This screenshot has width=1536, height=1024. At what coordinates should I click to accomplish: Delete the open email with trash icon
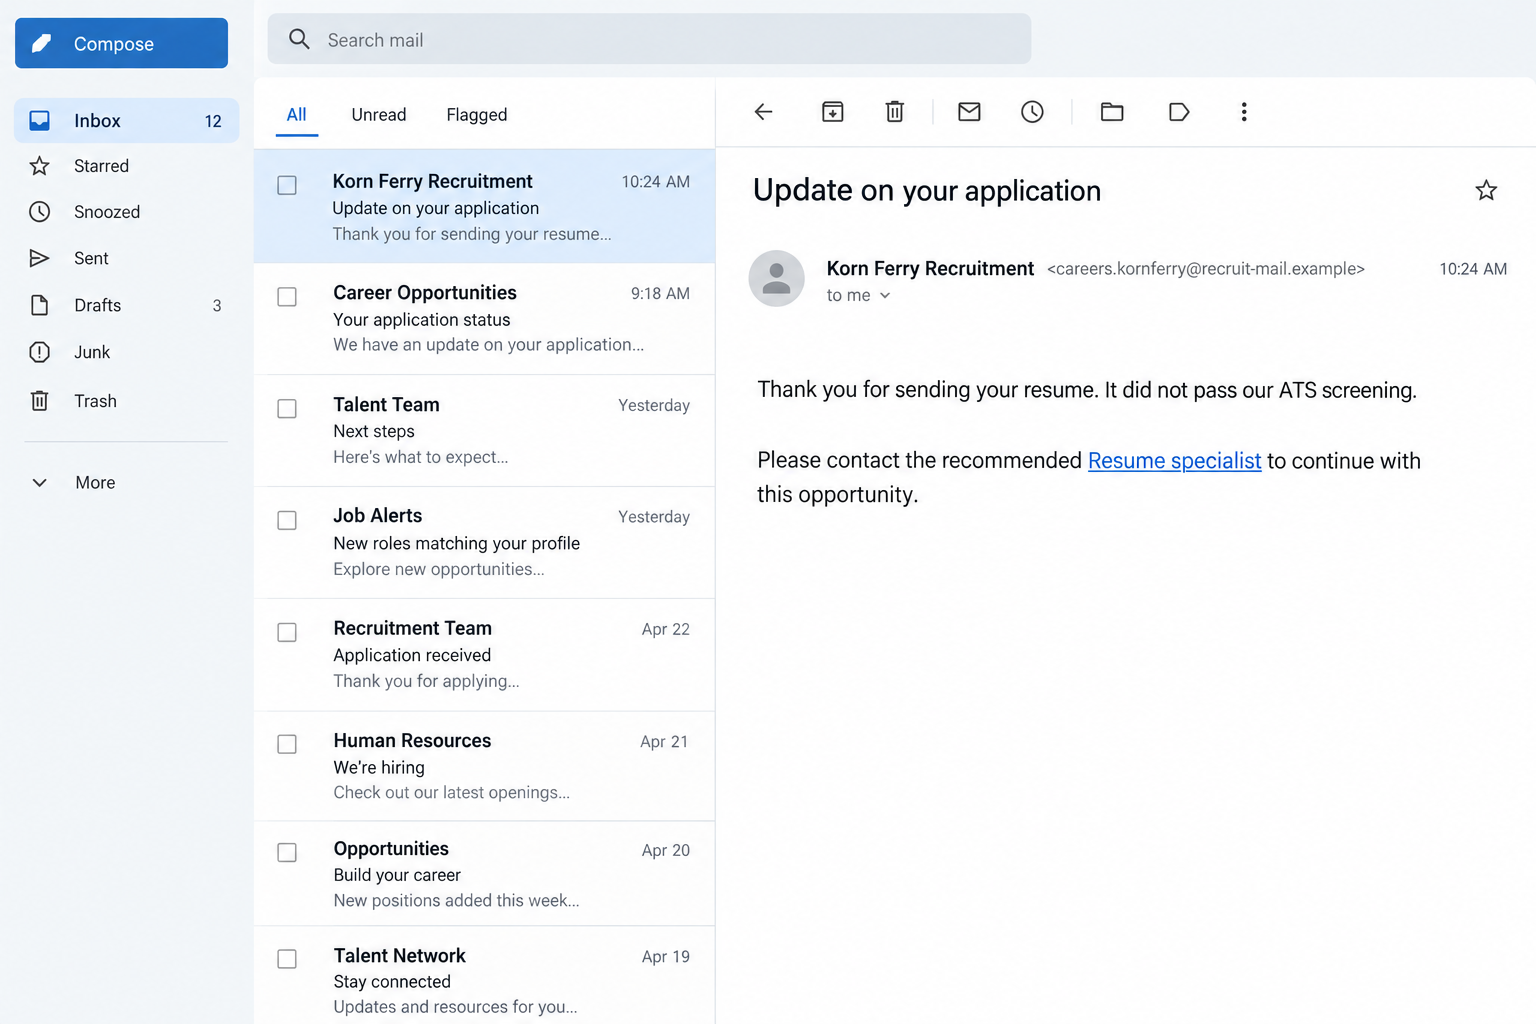point(895,112)
